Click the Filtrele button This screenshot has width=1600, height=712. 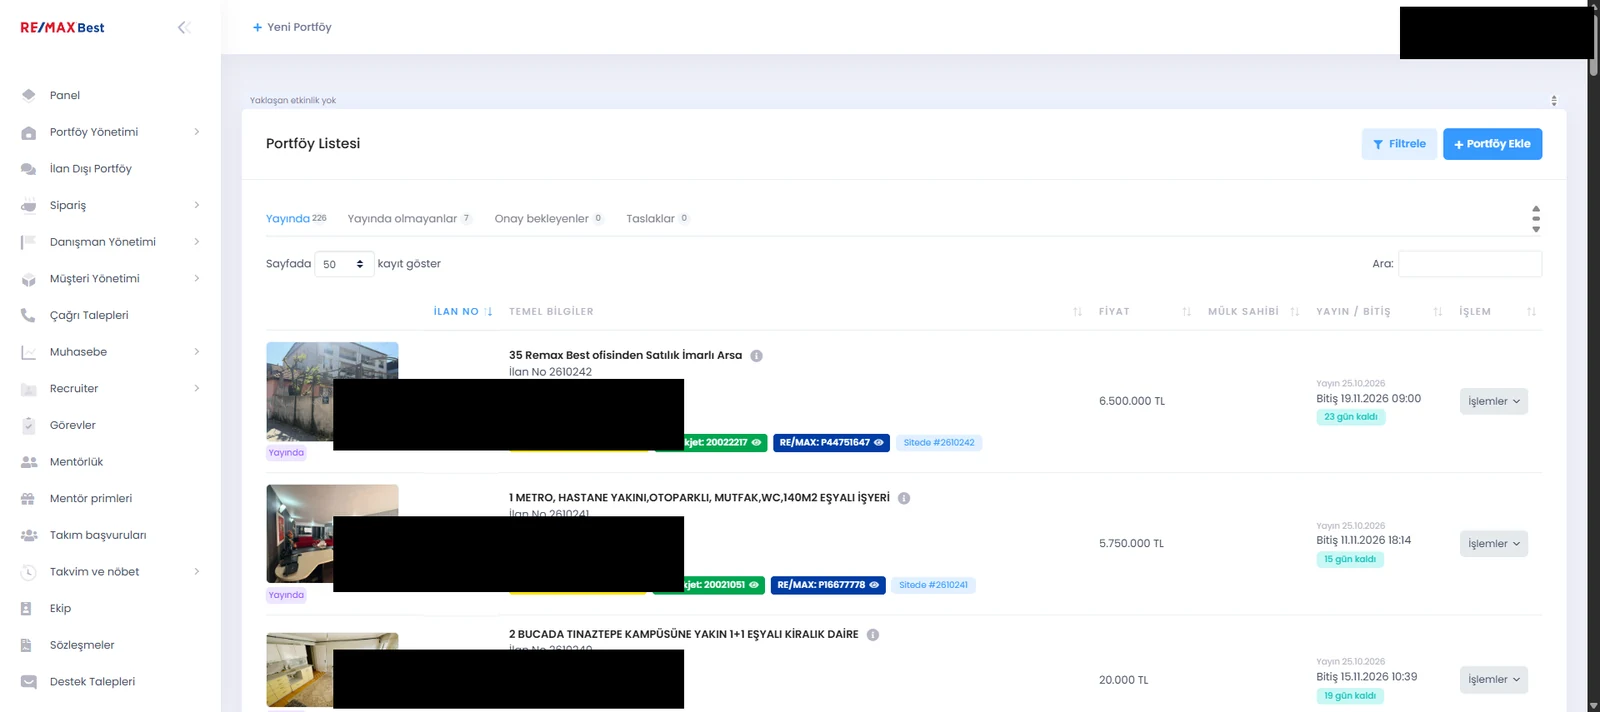pos(1399,144)
